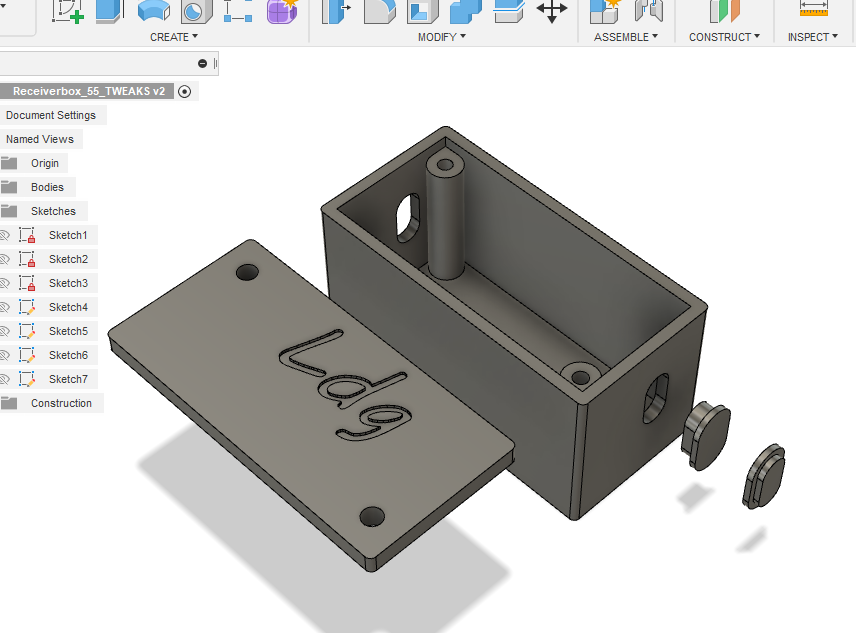Select the Extrude tool
856x633 pixels.
pos(109,11)
